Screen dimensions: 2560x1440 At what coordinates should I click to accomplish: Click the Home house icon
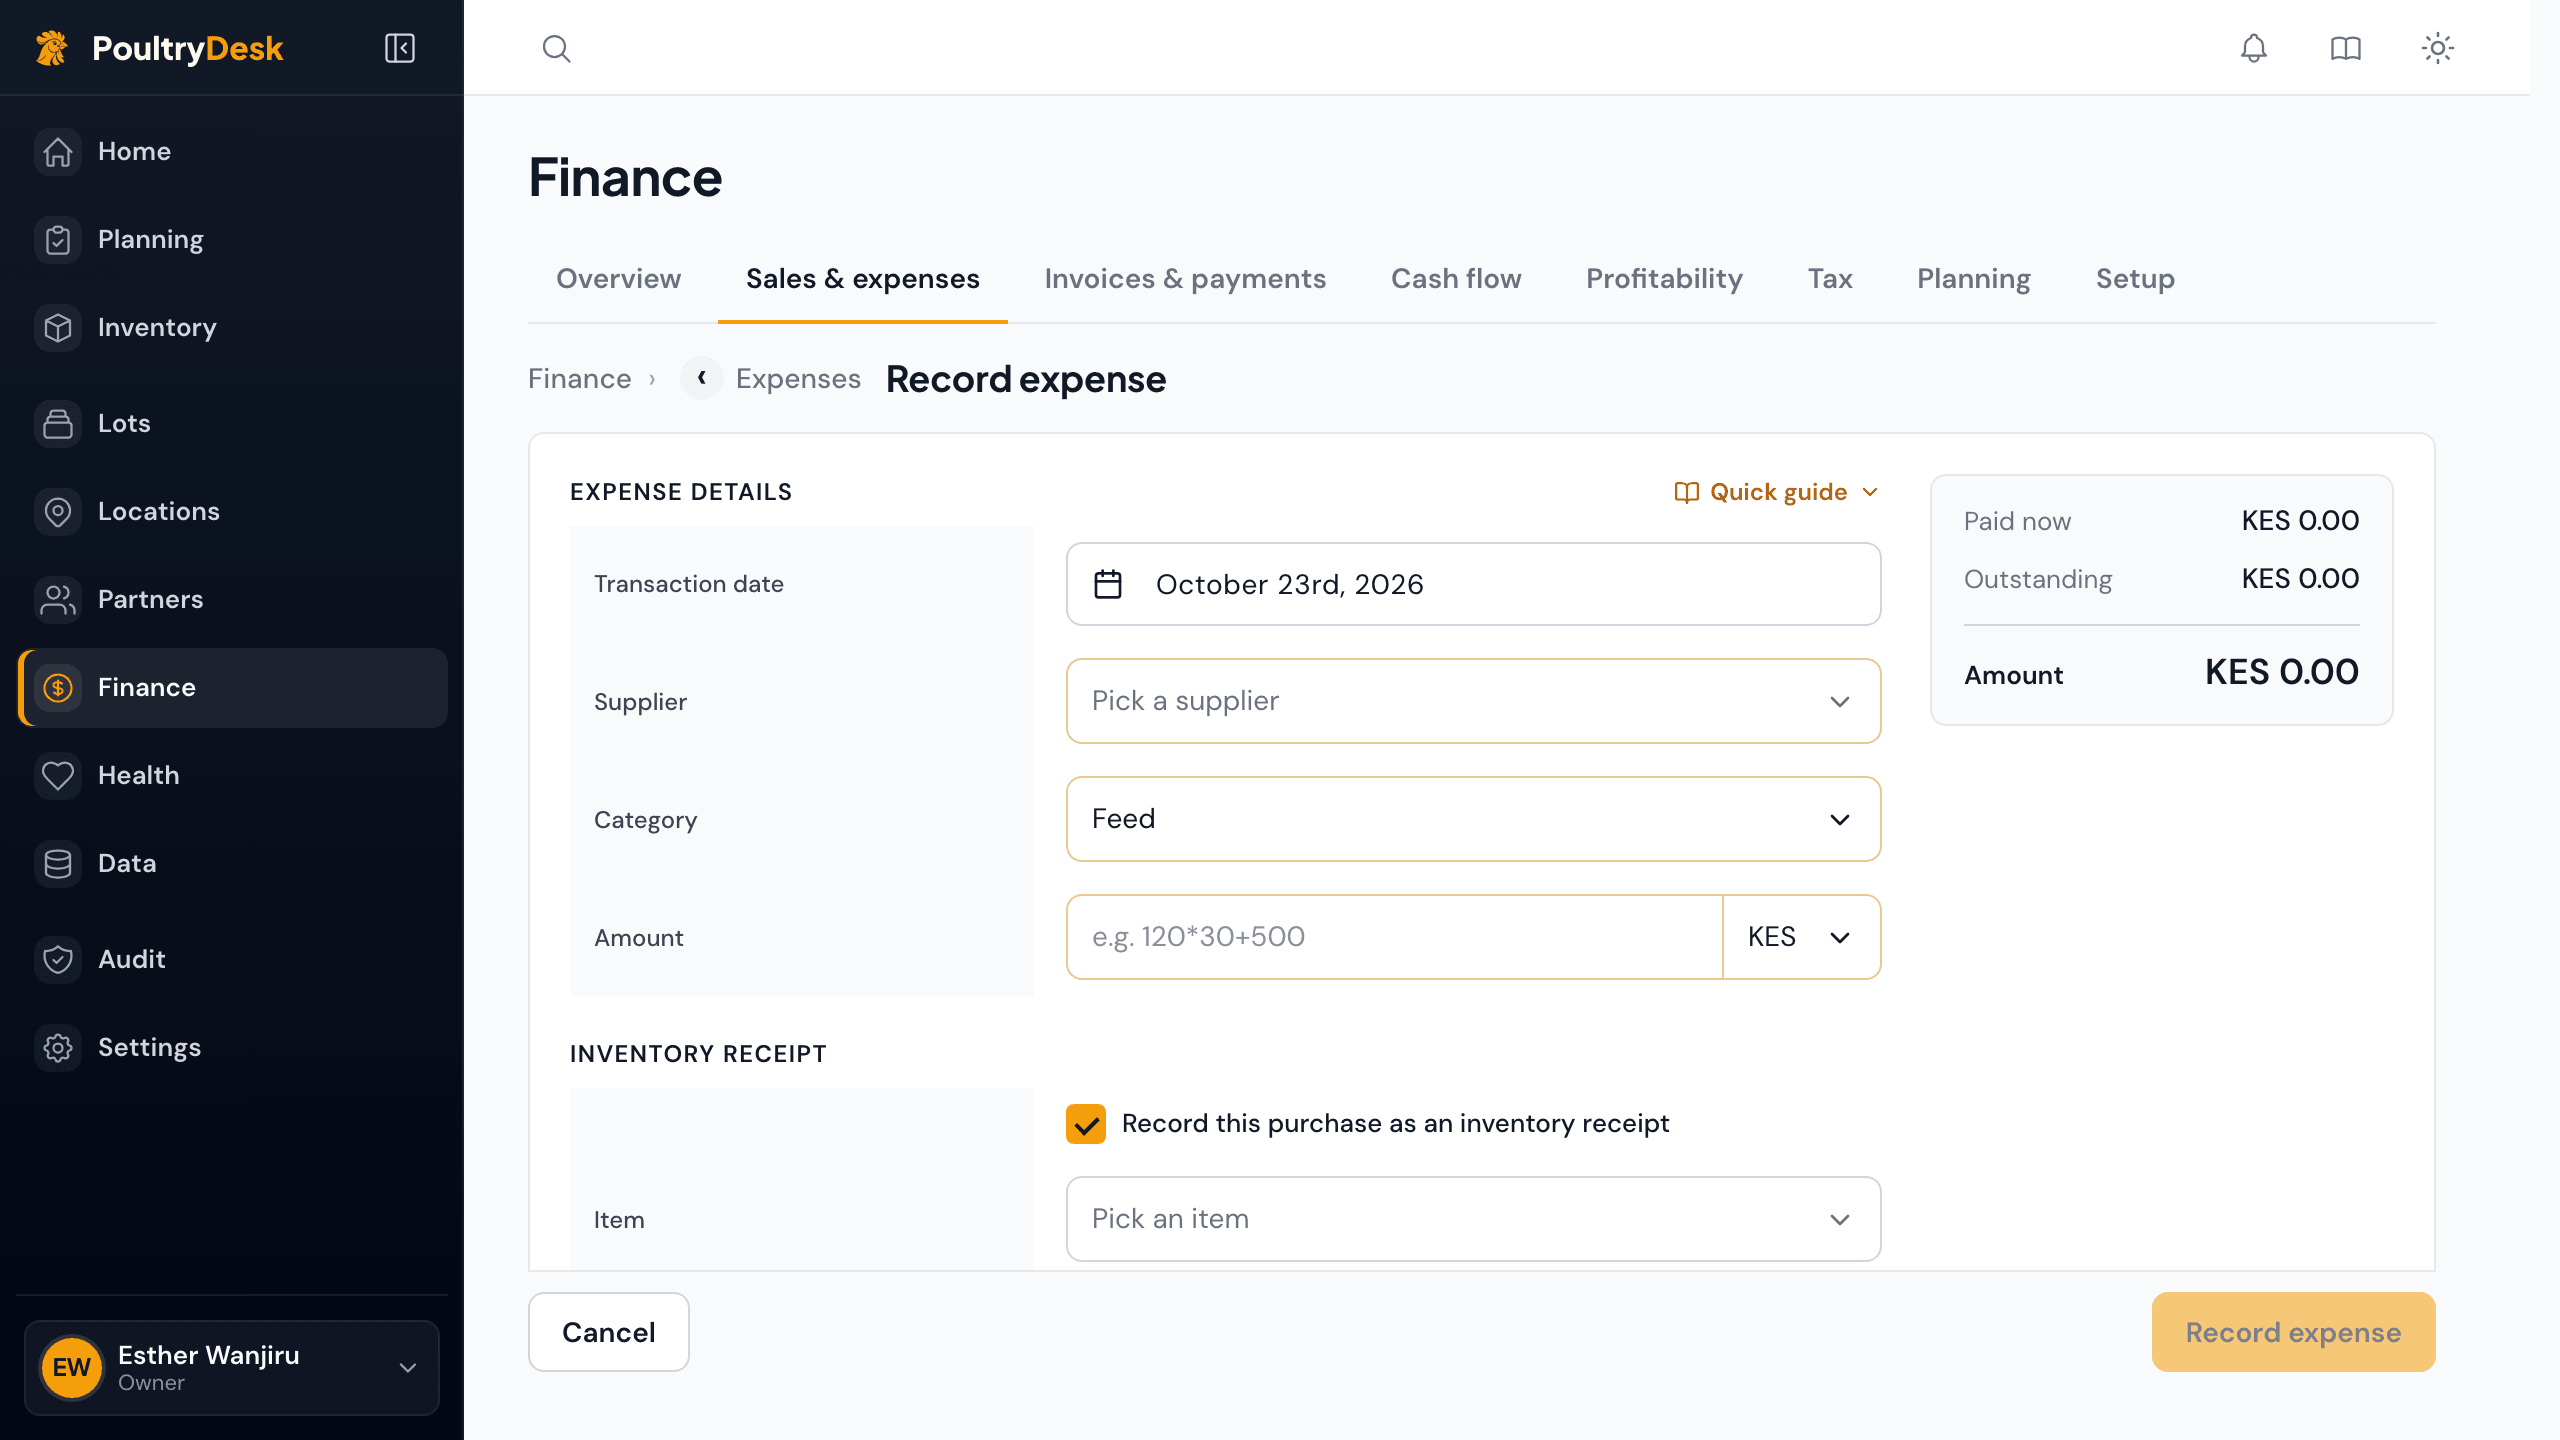[58, 152]
